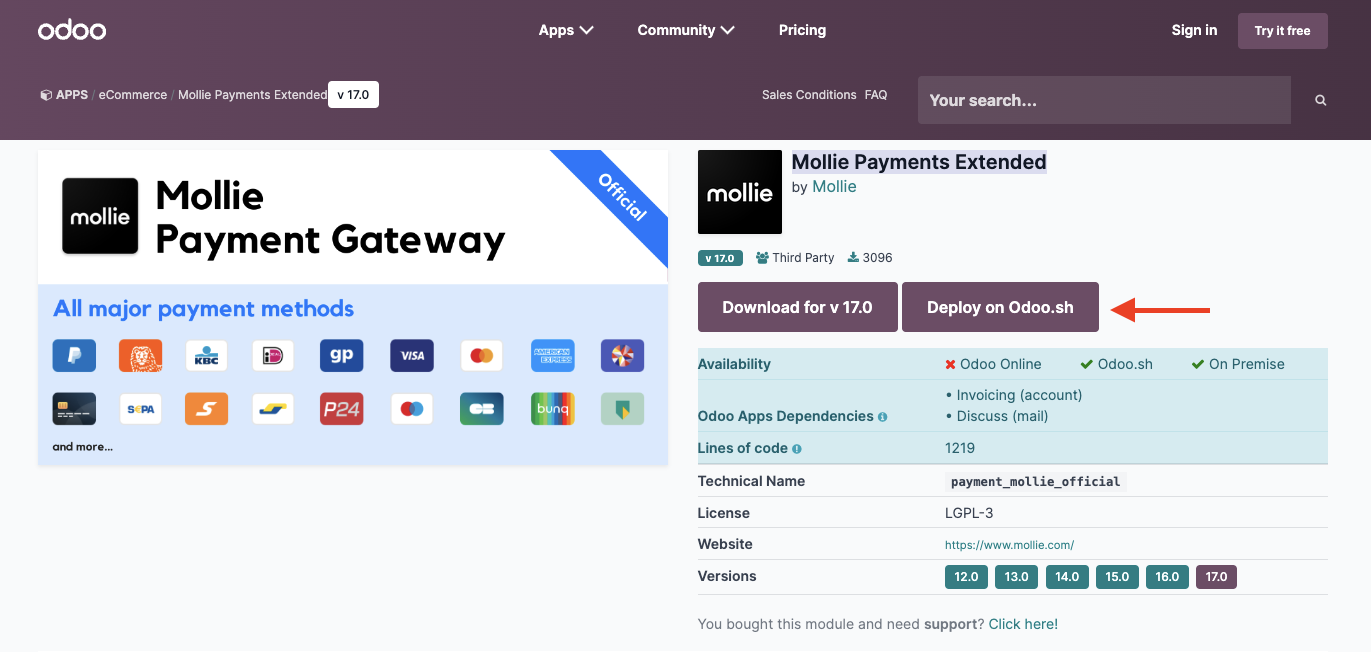The image size is (1371, 652).
Task: Click the LGPL-3 license value
Action: (969, 513)
